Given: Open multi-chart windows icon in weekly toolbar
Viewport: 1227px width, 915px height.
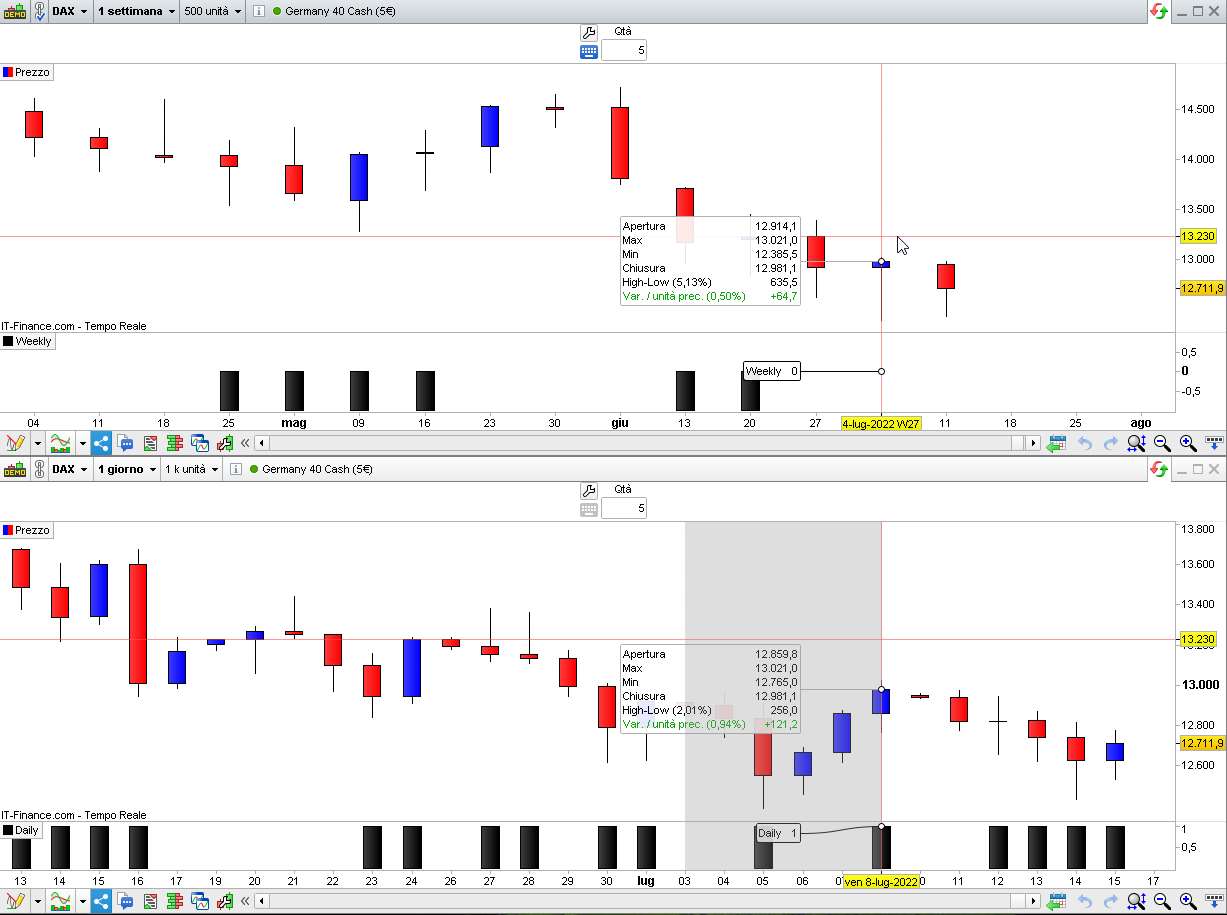Looking at the screenshot, I should 199,443.
